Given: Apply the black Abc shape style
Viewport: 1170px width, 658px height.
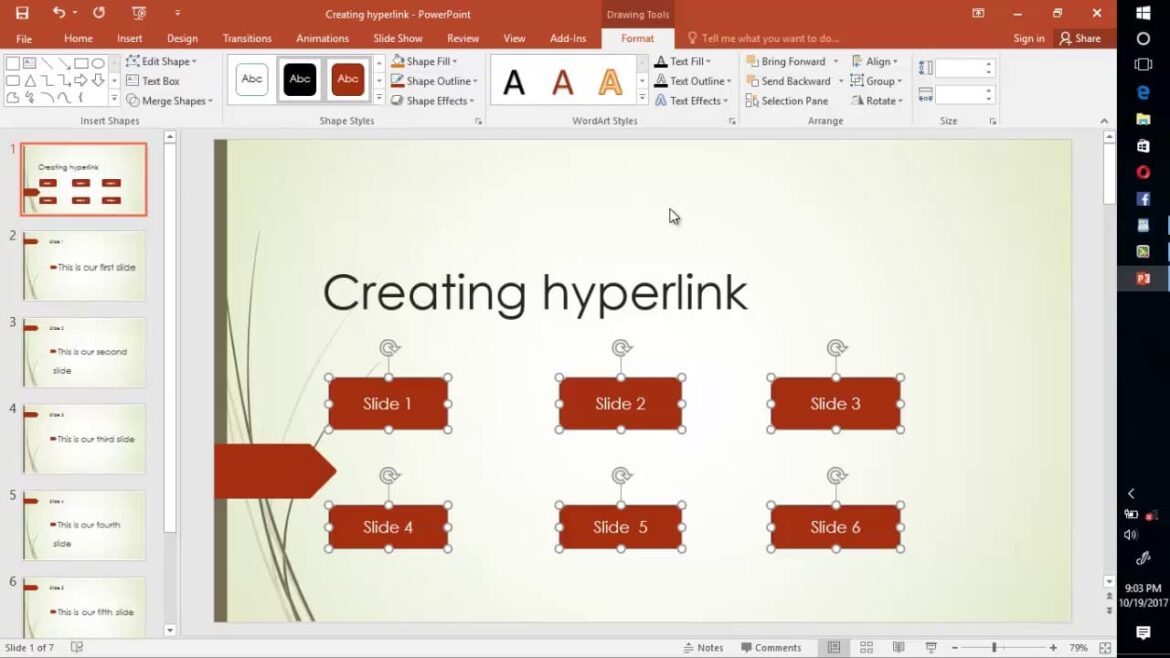Looking at the screenshot, I should click(300, 79).
